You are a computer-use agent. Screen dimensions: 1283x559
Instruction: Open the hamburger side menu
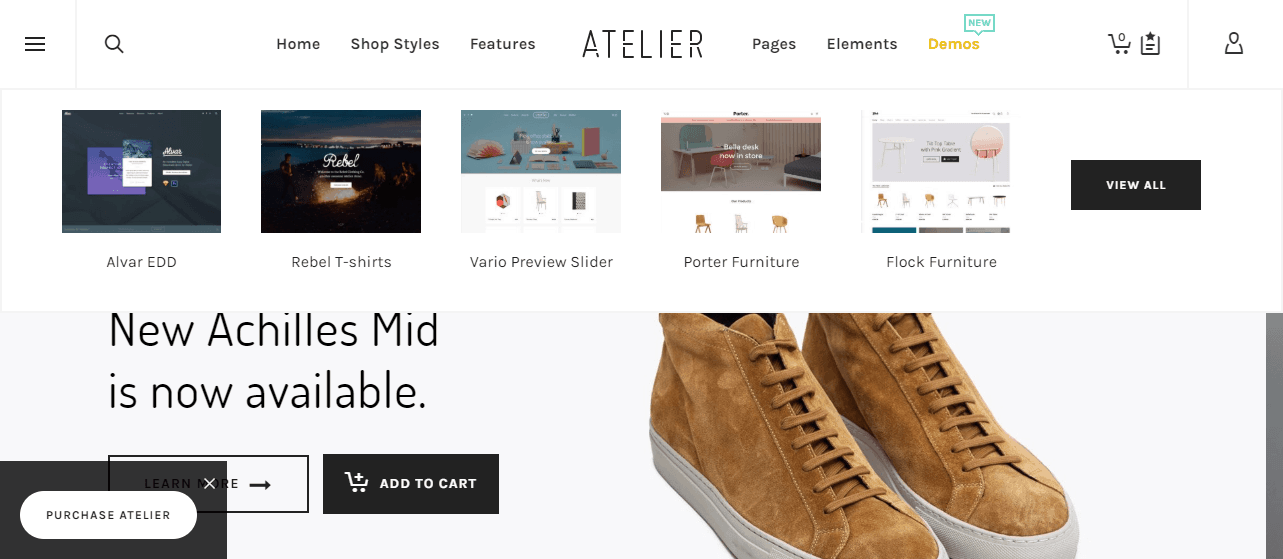[x=35, y=44]
